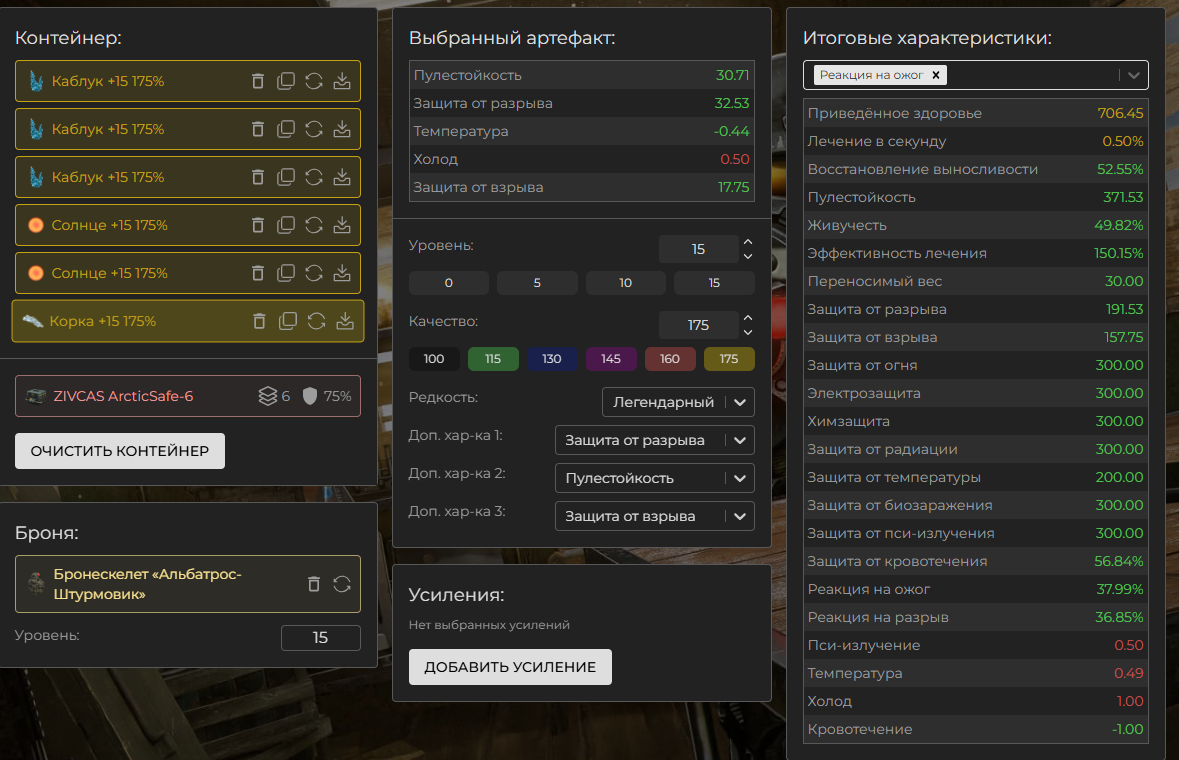Viewport: 1179px width, 760px height.
Task: Click the shield icon beside 75% on ZIVCAS row
Action: [310, 396]
